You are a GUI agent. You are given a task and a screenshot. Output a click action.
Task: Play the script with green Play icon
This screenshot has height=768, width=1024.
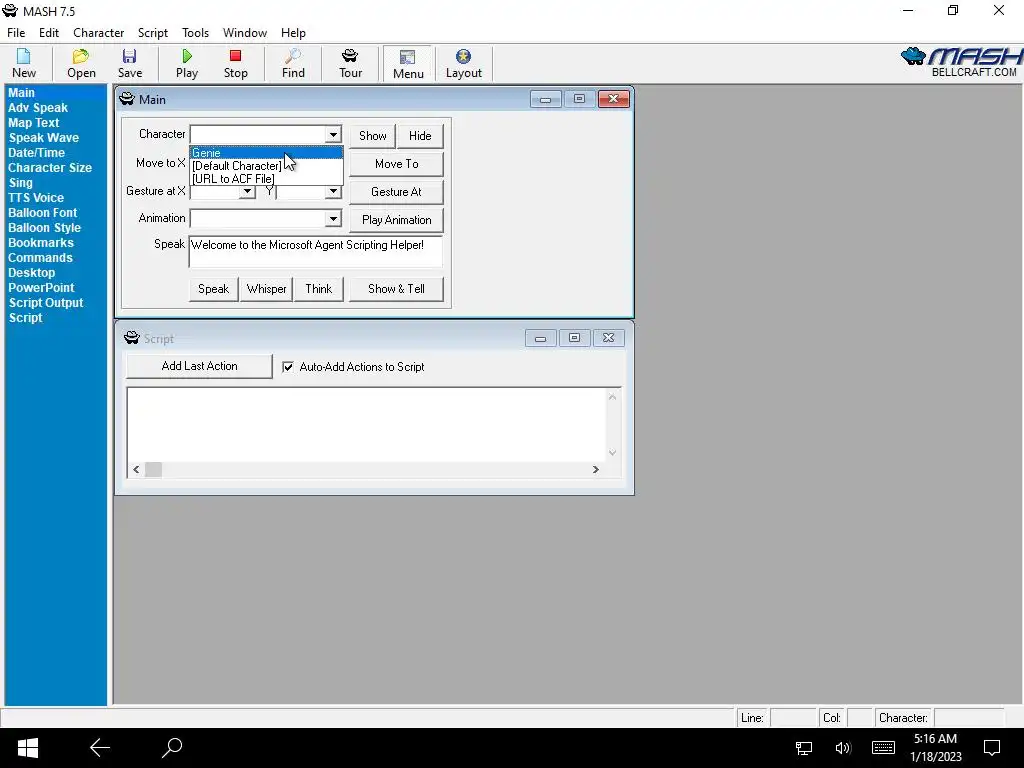(187, 63)
